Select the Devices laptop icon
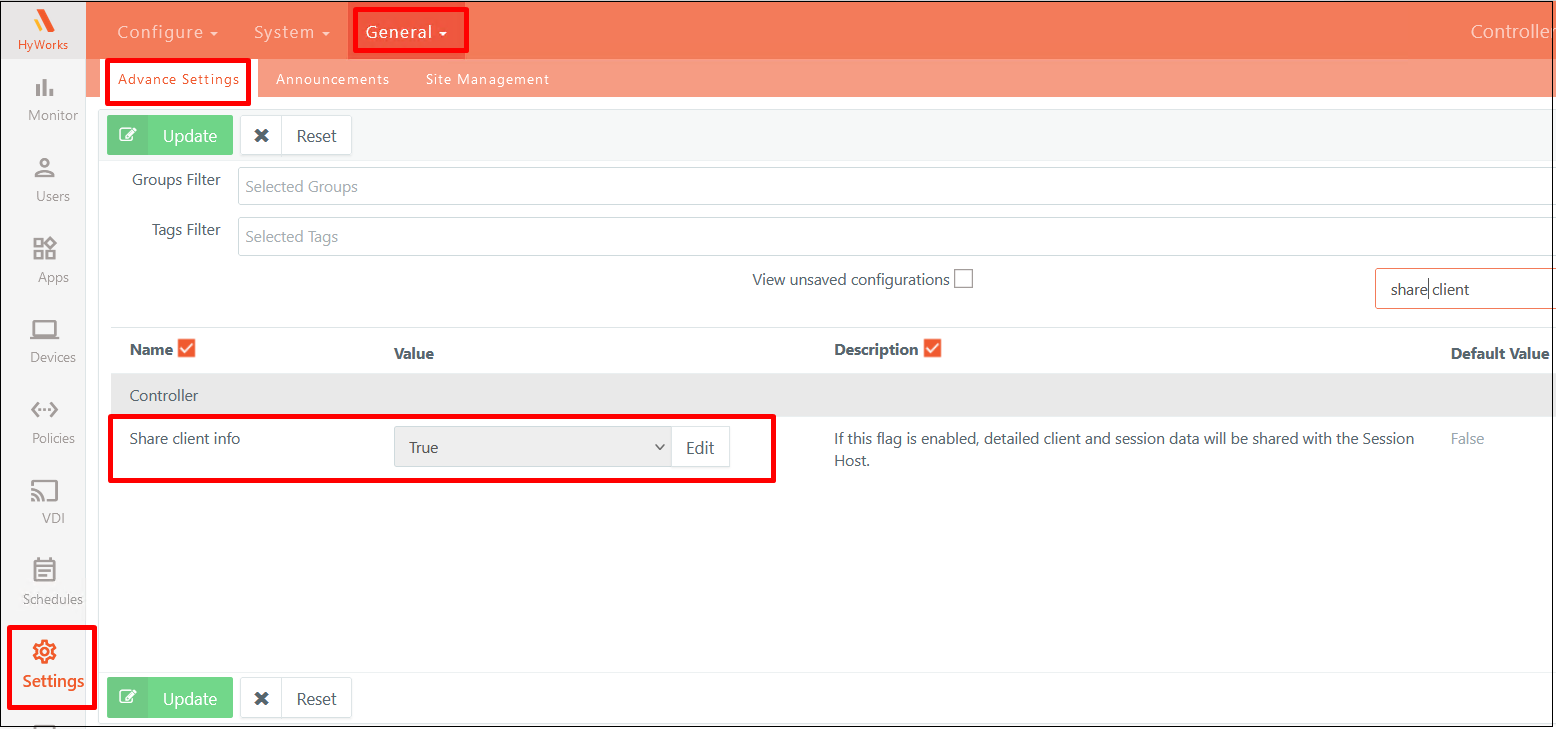1556x729 pixels. point(45,330)
